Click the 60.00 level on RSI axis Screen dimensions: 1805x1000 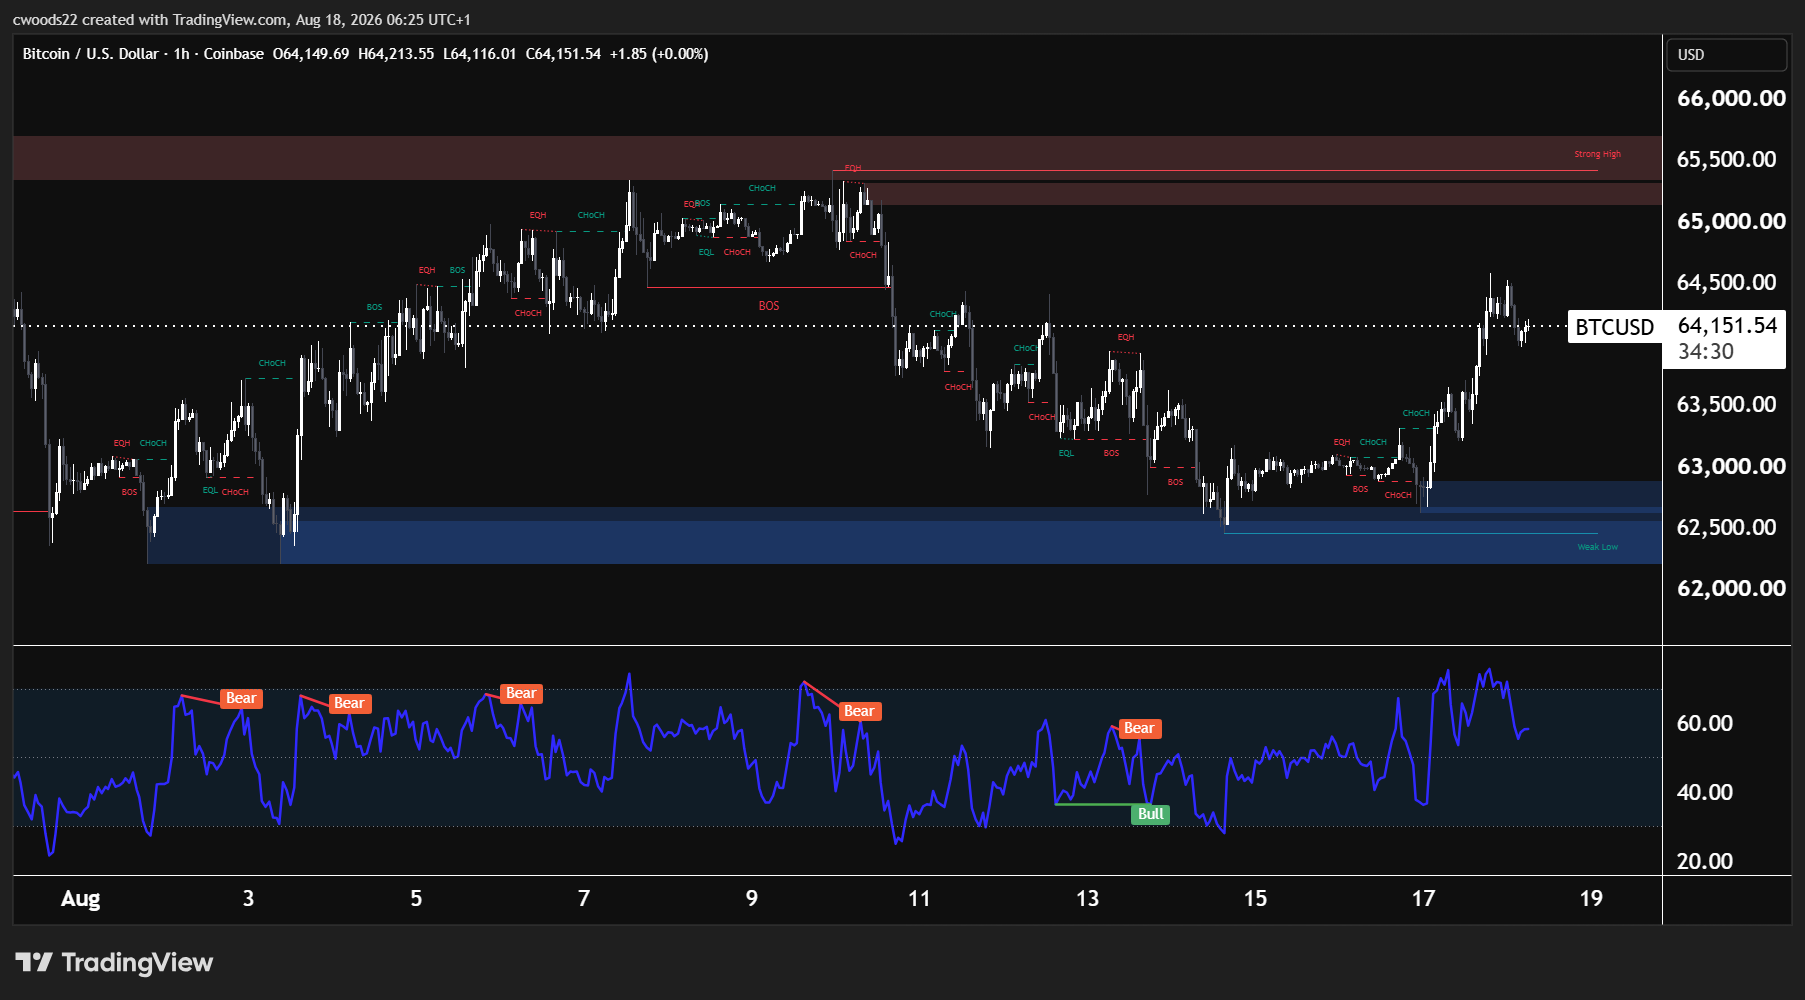(x=1705, y=724)
